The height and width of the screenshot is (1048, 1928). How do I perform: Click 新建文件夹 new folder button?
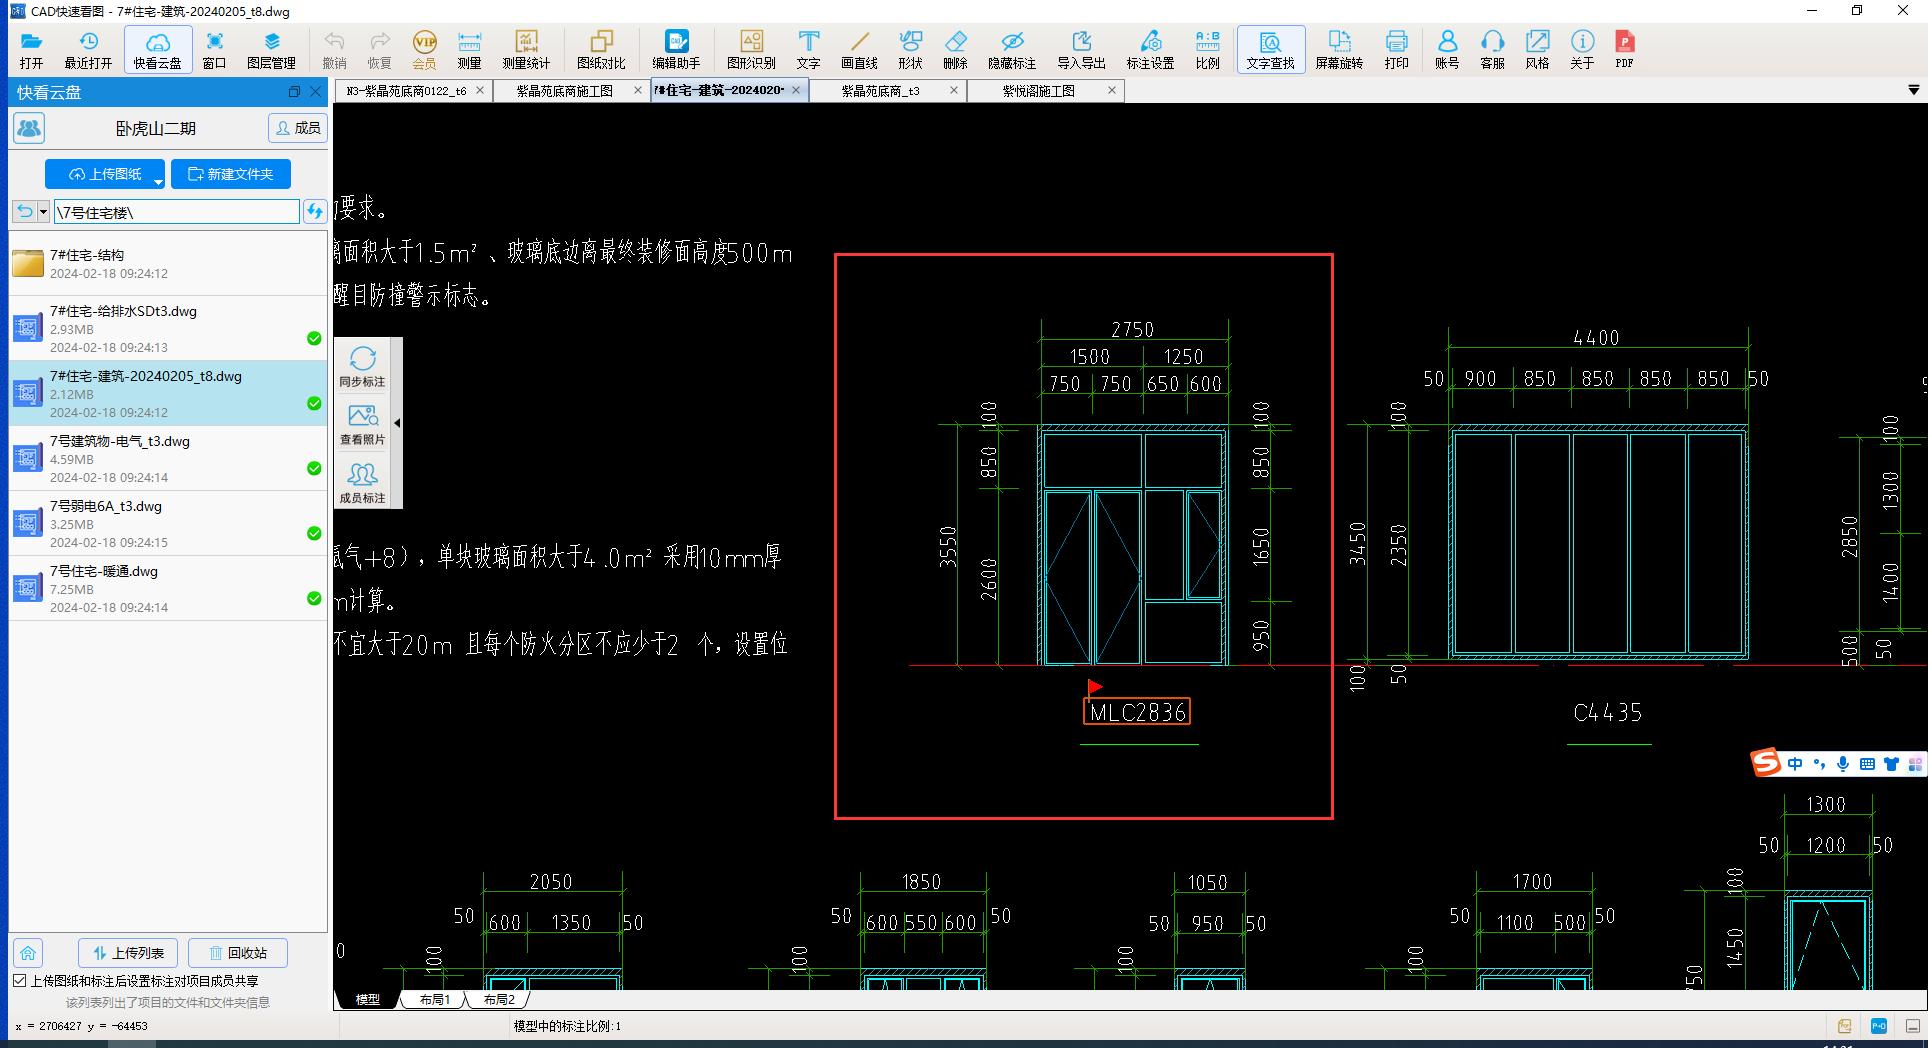click(231, 174)
